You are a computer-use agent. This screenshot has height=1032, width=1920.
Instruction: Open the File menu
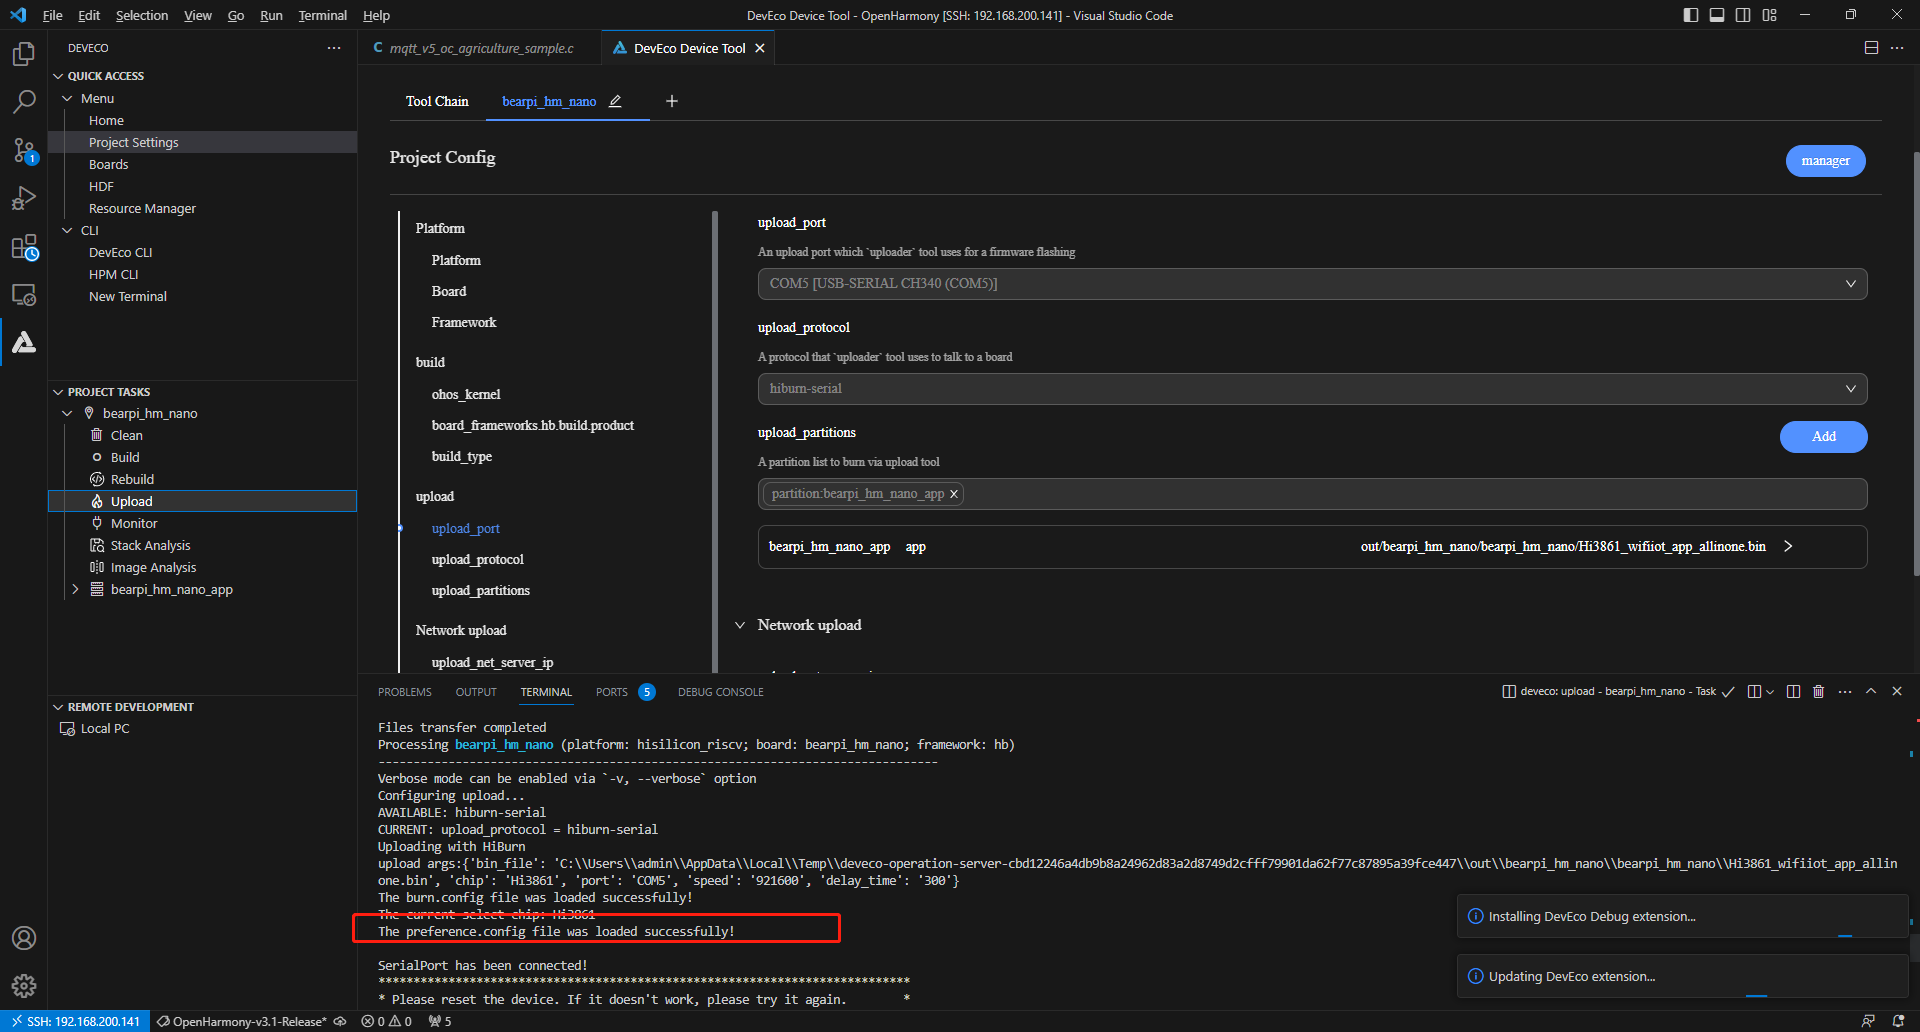pos(52,15)
